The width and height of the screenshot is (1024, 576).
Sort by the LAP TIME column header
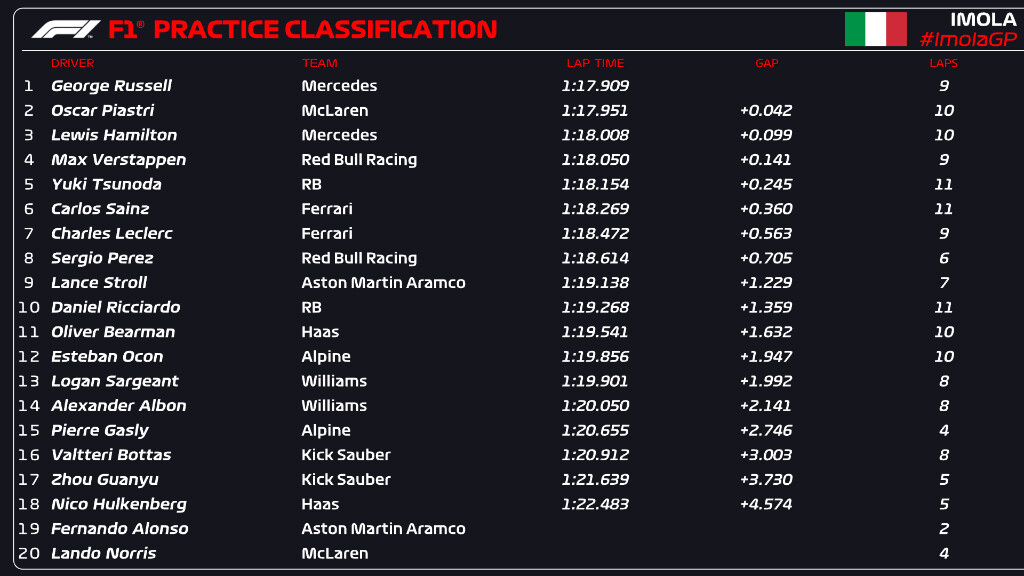[x=595, y=63]
